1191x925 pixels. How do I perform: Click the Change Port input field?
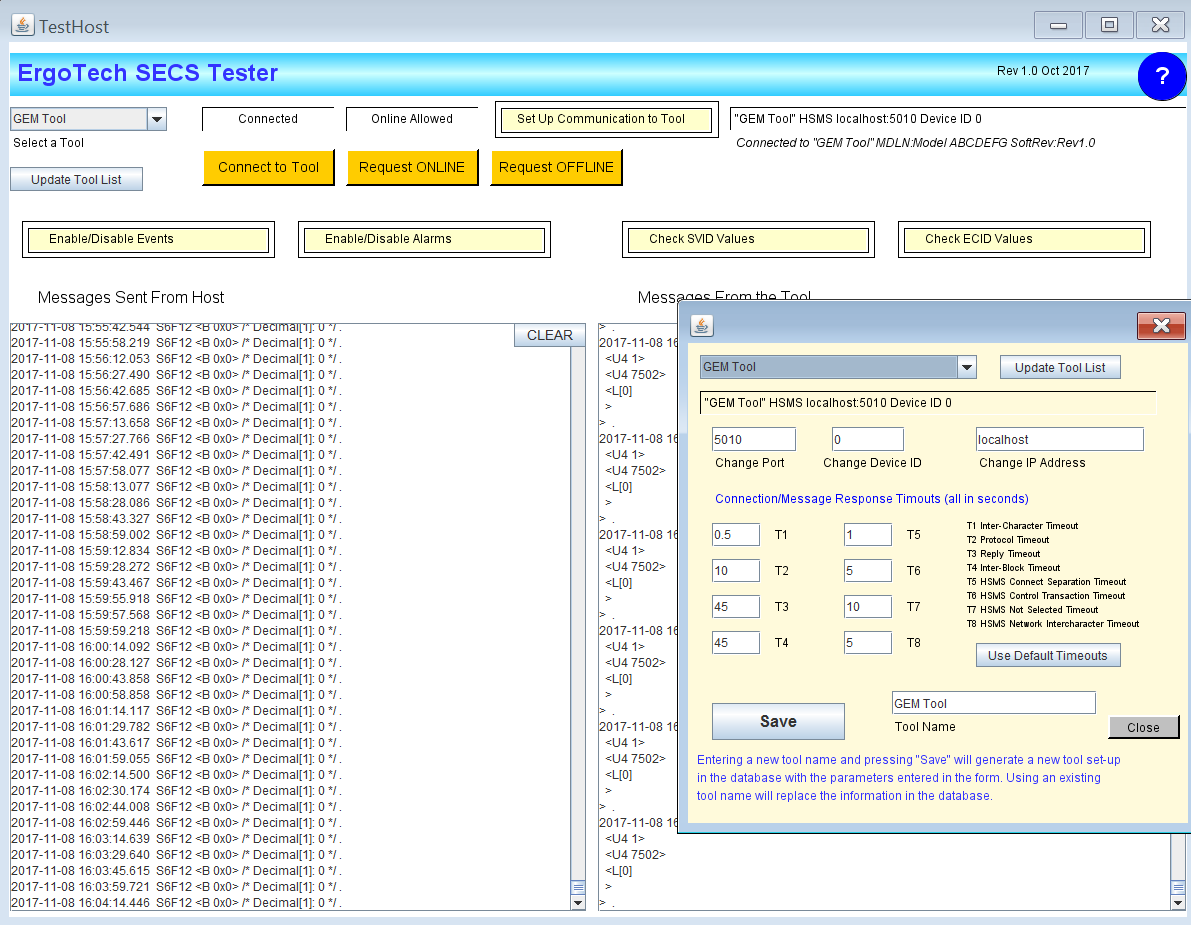pyautogui.click(x=753, y=439)
